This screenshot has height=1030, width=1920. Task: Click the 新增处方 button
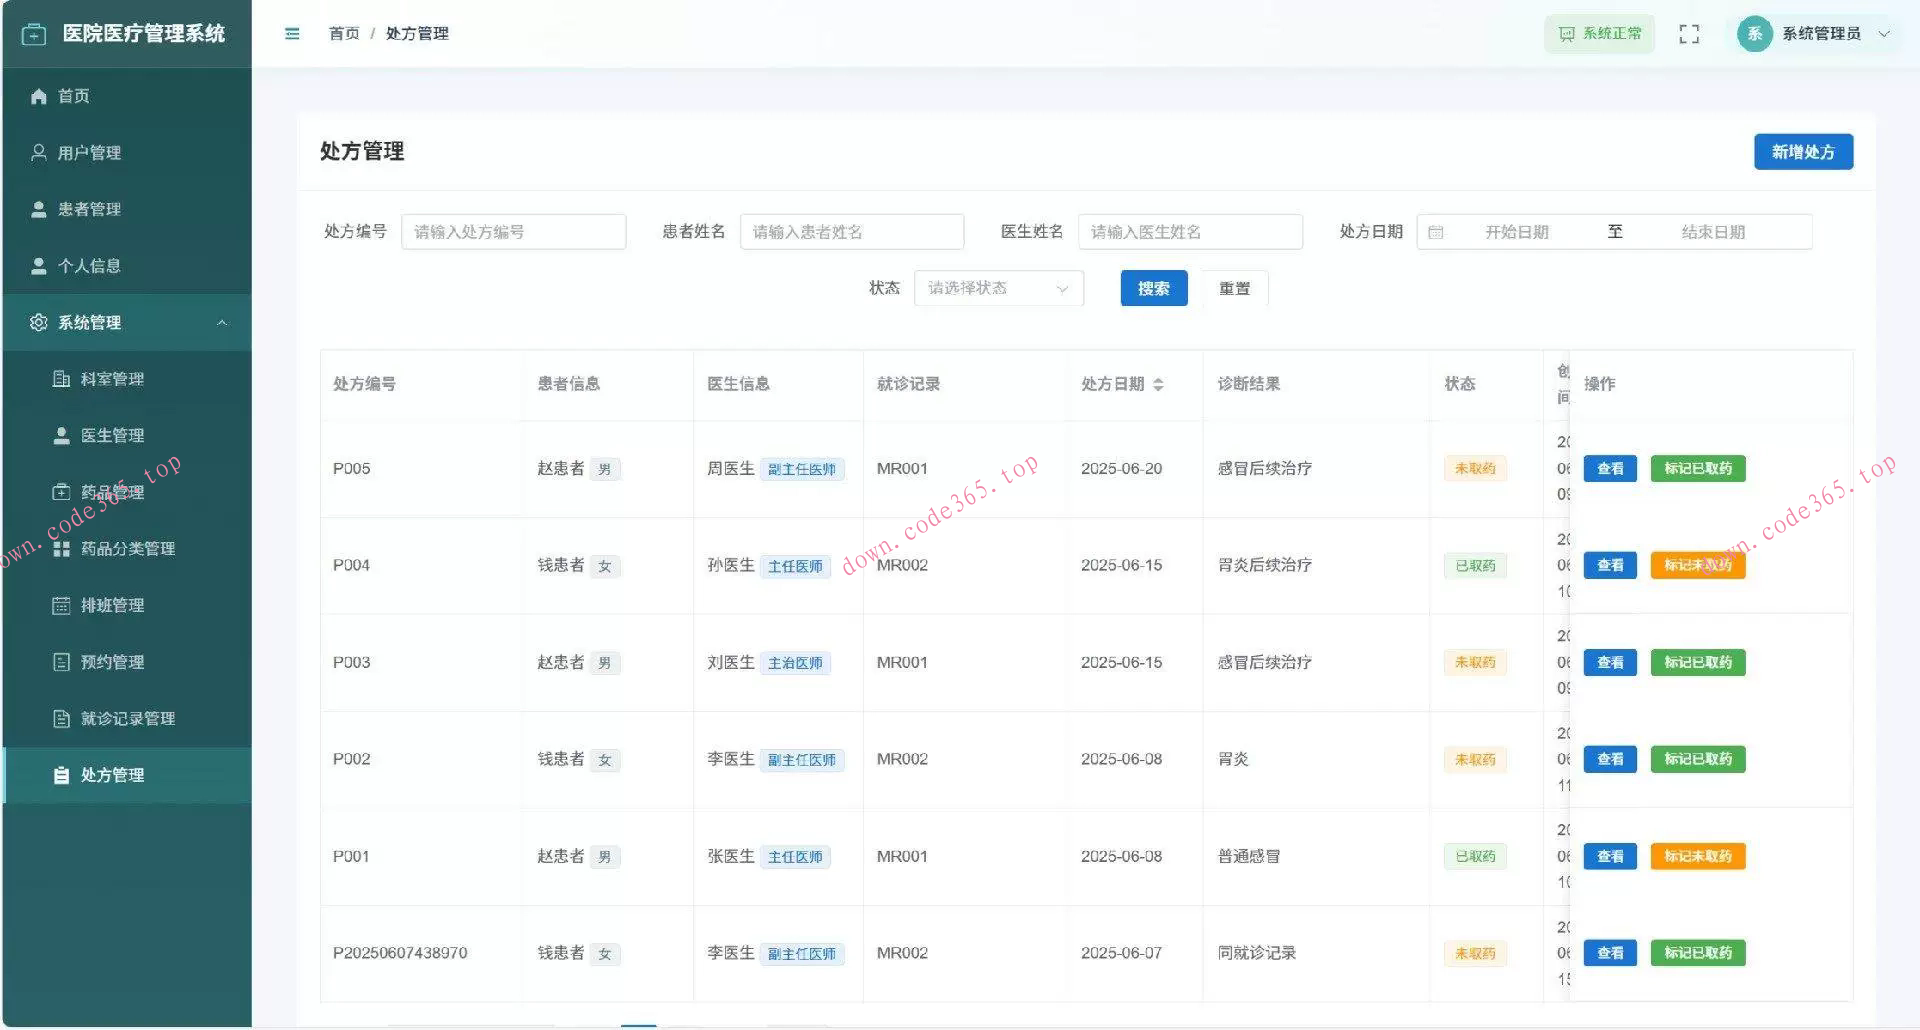(x=1802, y=152)
